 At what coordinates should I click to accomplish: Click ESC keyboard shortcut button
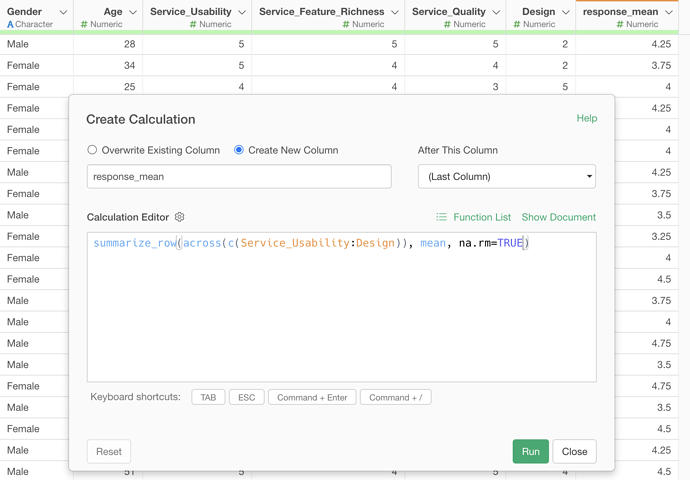(x=246, y=397)
